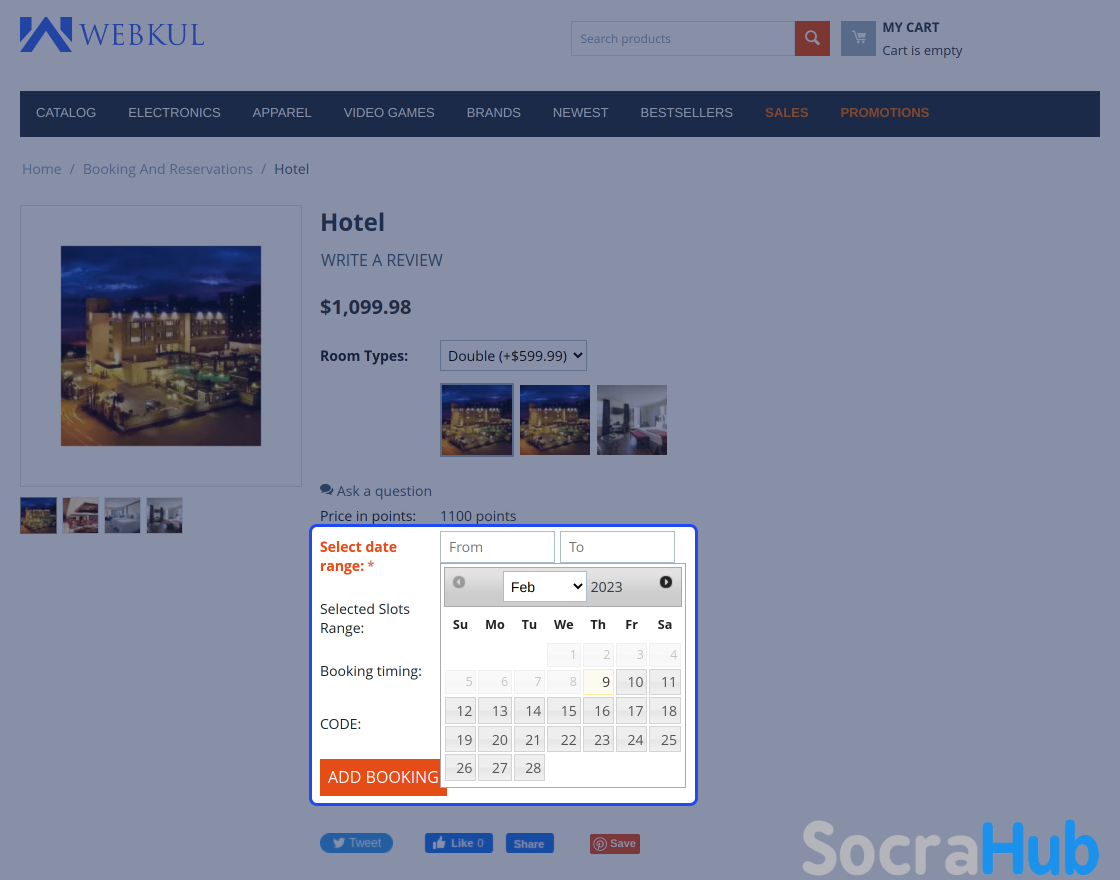Pick February 18 in the calendar
1120x880 pixels.
point(665,711)
